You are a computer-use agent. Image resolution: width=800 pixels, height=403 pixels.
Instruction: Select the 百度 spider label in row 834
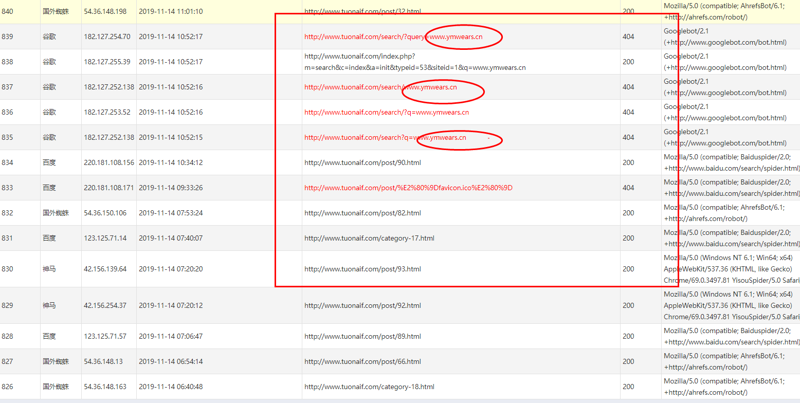(49, 163)
